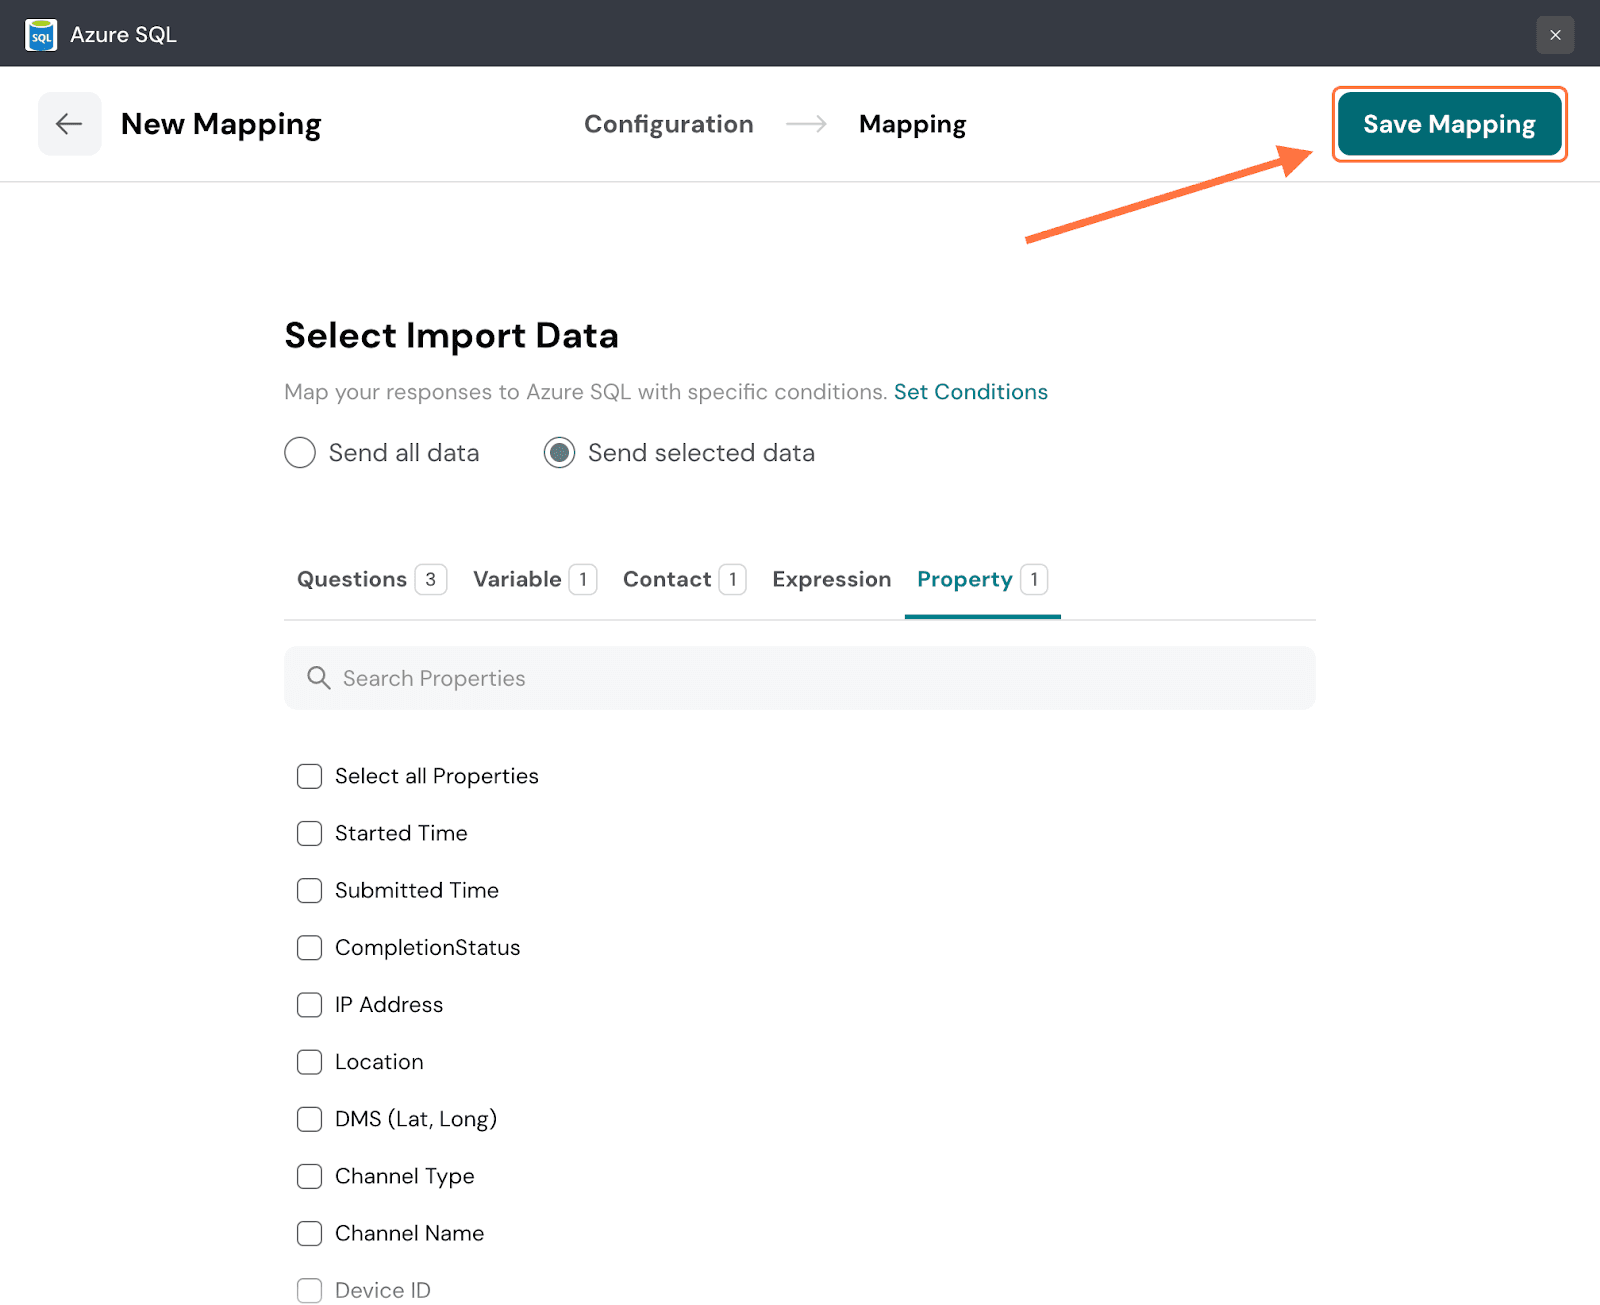1600x1305 pixels.
Task: Click the back arrow icon
Action: [69, 124]
